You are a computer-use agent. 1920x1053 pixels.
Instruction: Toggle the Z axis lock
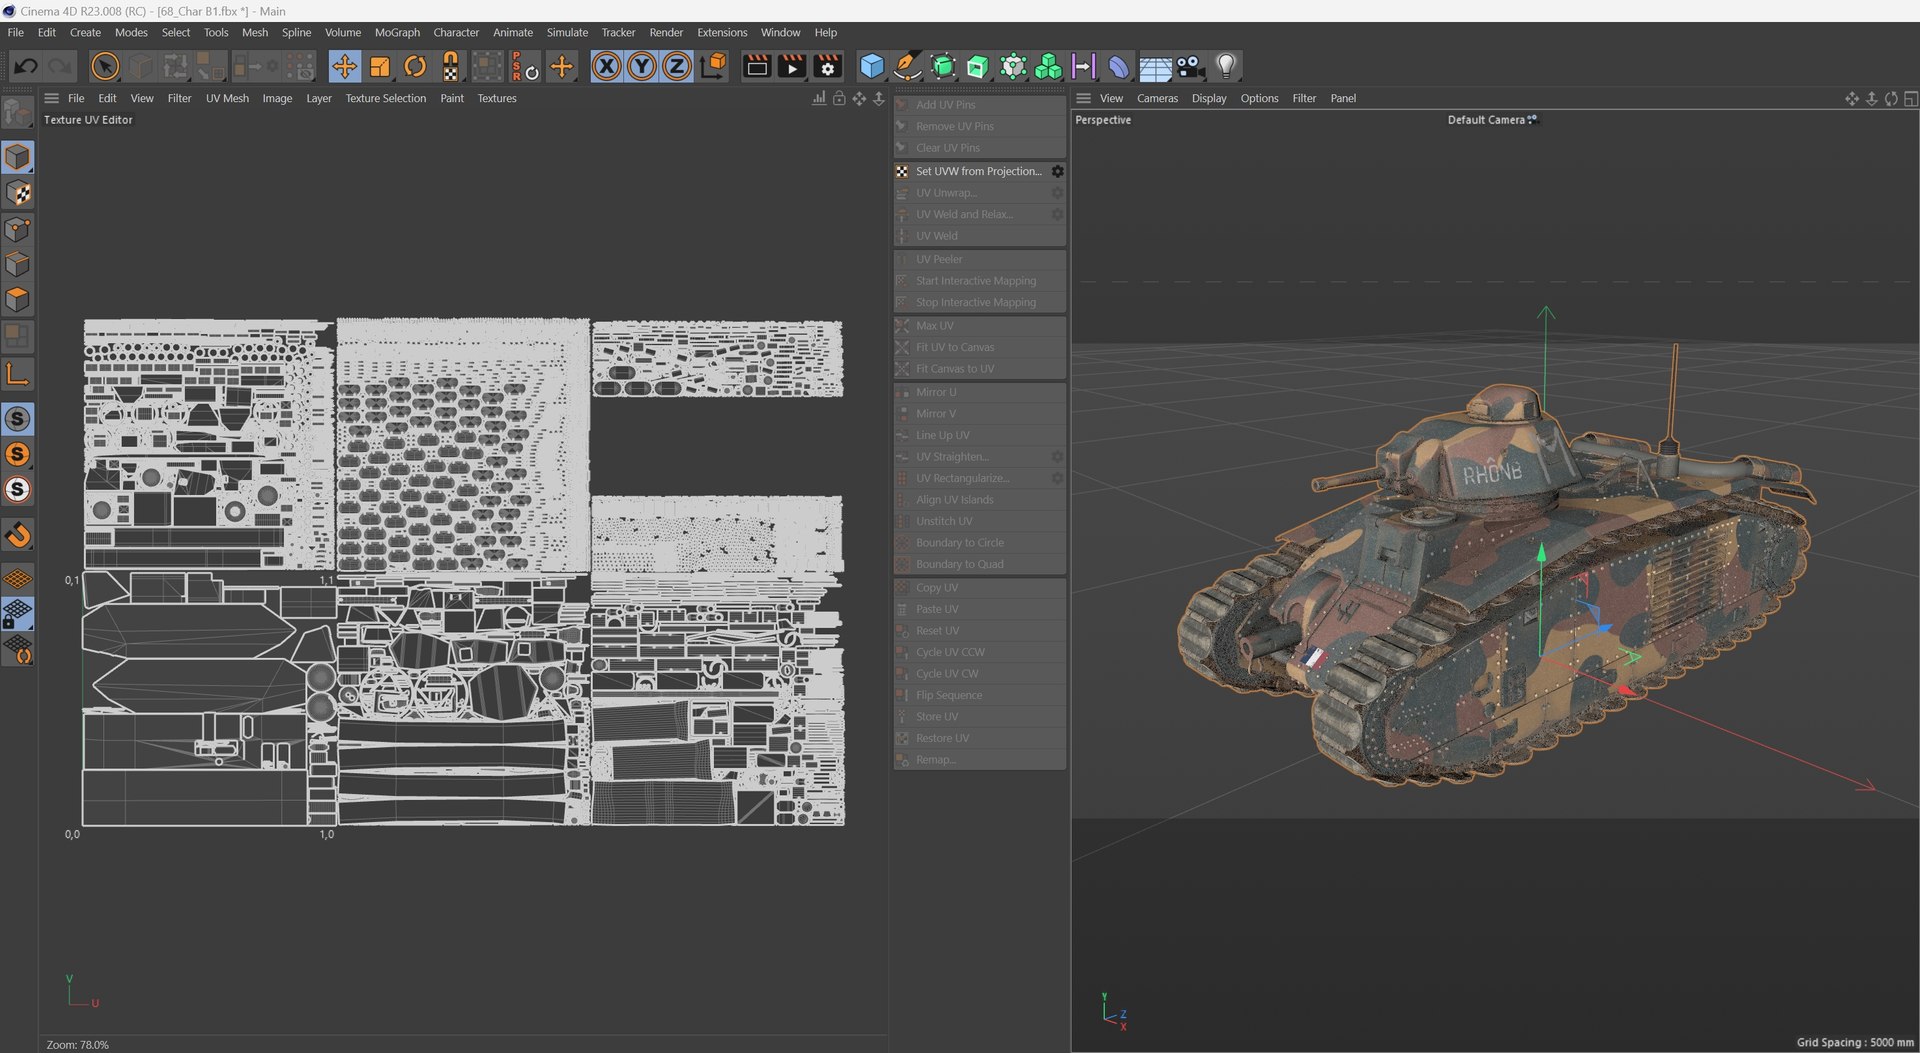coord(677,67)
